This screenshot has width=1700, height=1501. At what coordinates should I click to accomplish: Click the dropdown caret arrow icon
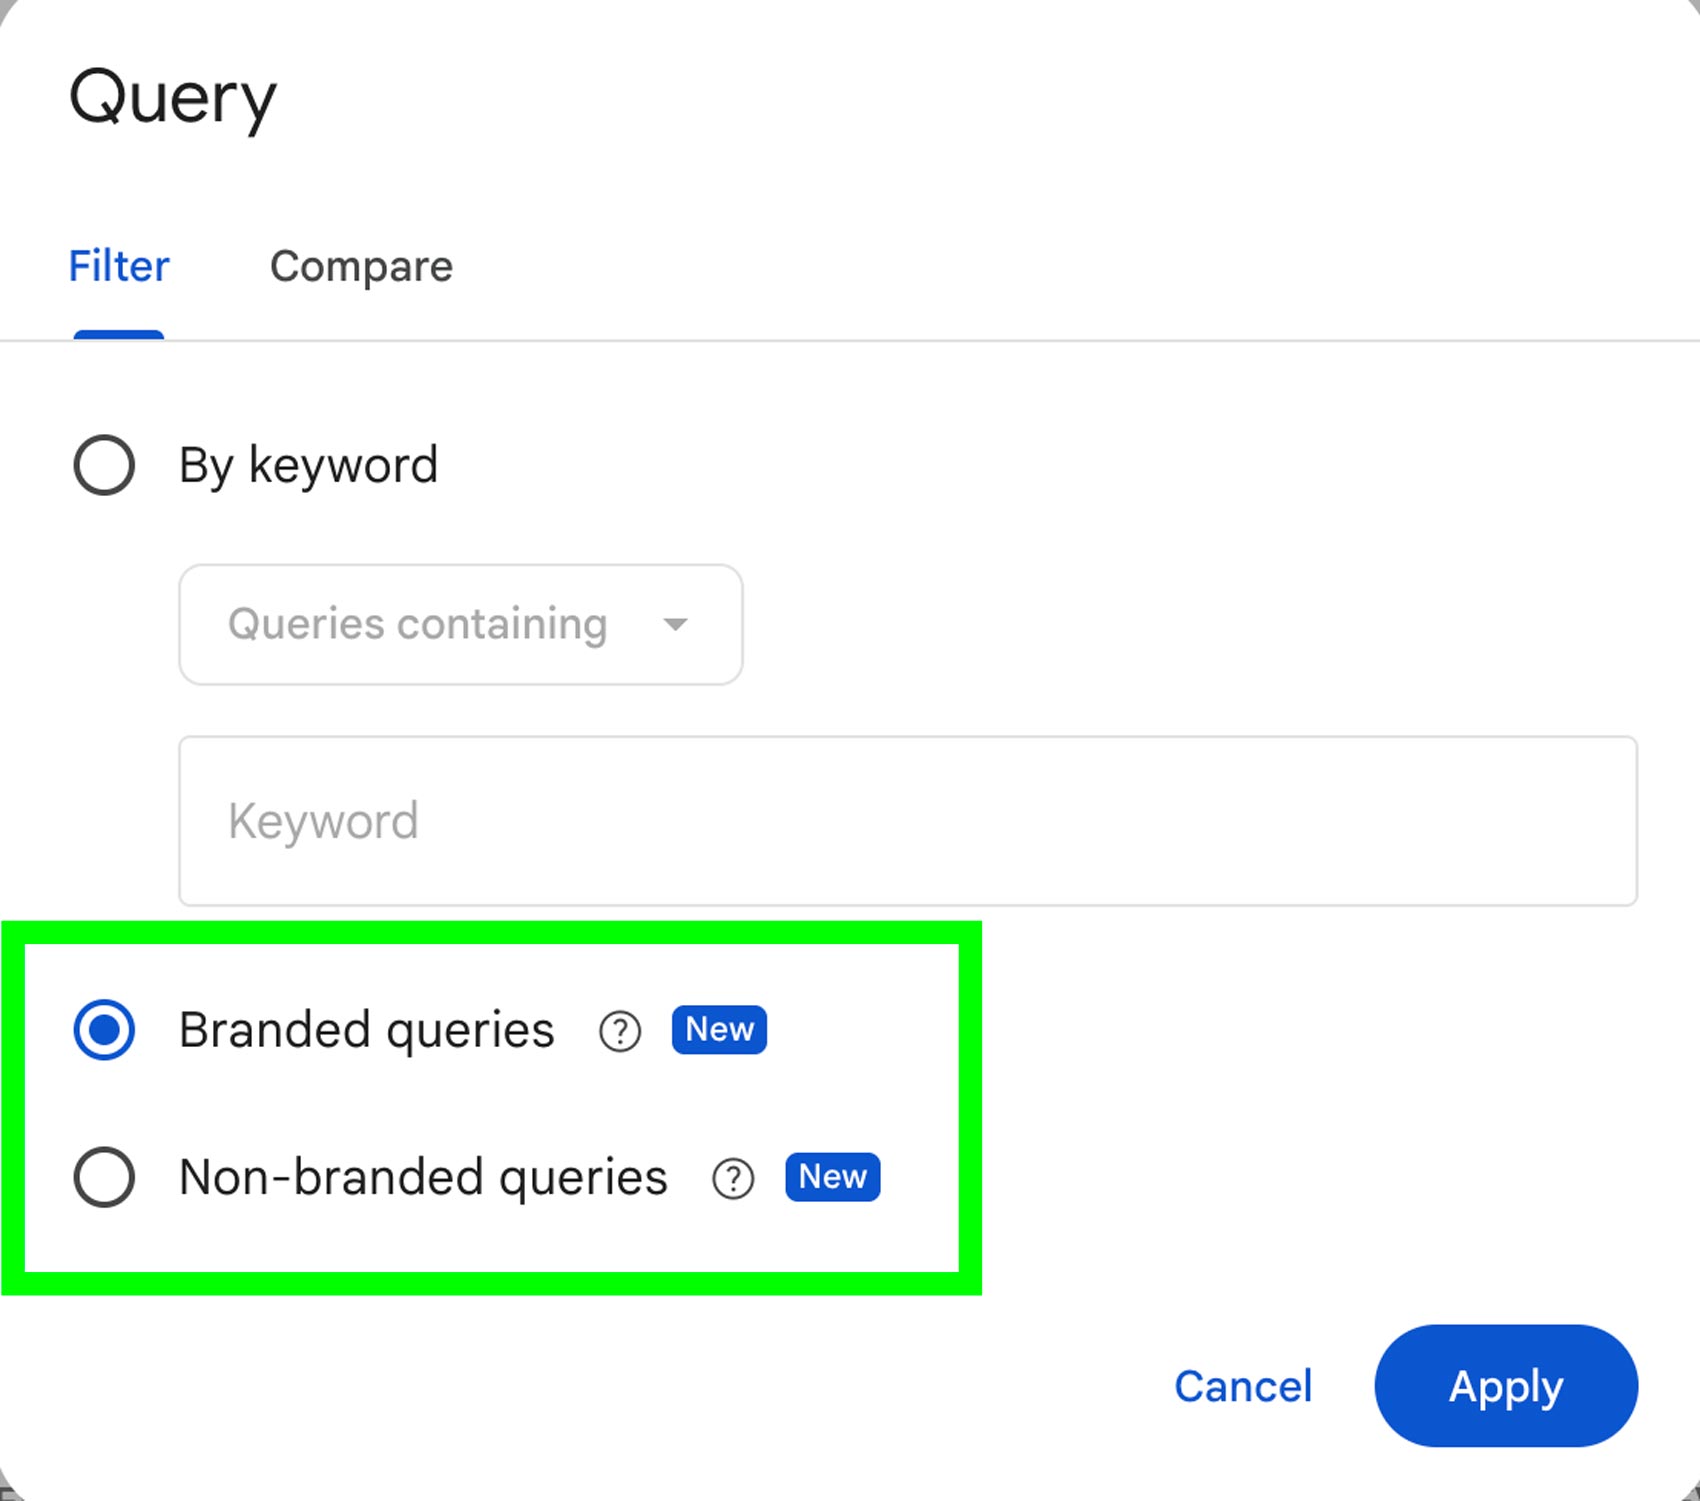676,625
